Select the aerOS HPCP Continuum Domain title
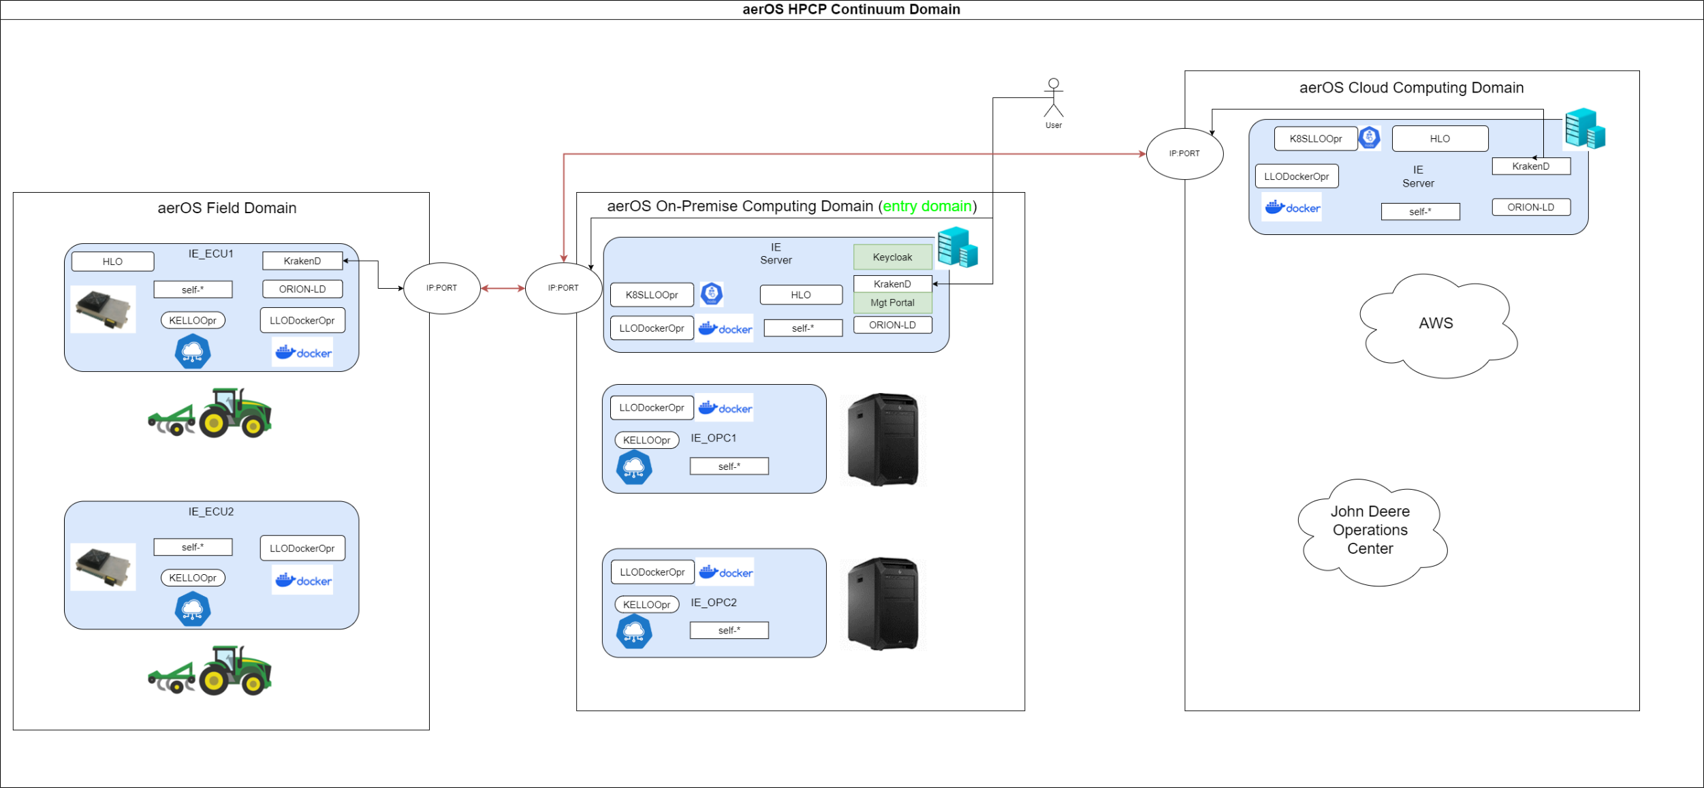The height and width of the screenshot is (788, 1704). click(x=851, y=10)
